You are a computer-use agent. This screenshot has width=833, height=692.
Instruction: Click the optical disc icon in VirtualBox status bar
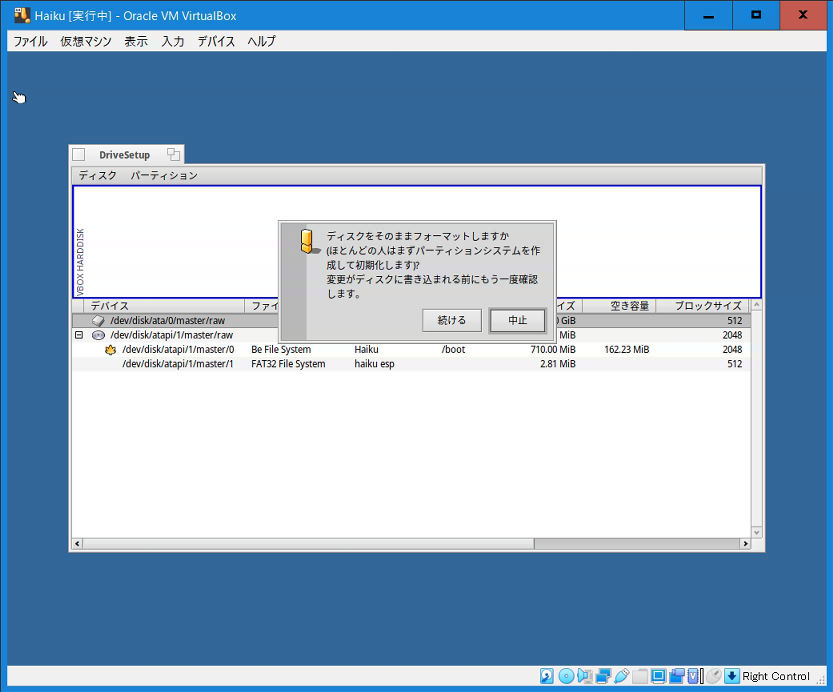[566, 676]
